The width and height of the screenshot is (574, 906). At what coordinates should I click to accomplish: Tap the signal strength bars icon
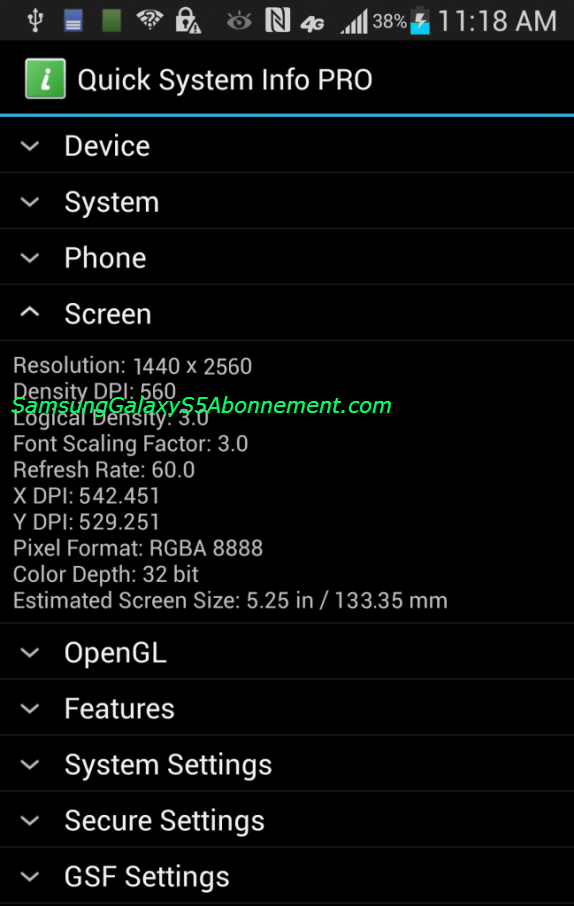click(354, 22)
